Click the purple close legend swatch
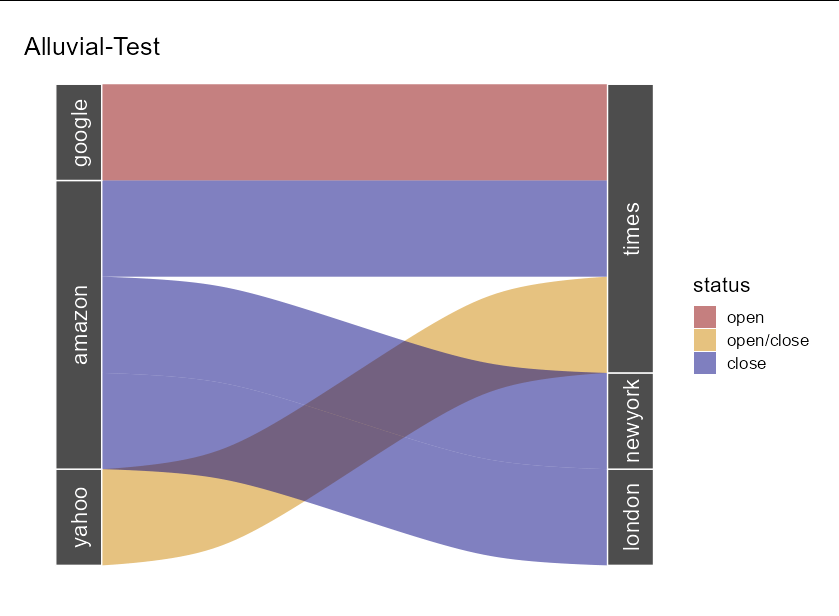 point(705,363)
